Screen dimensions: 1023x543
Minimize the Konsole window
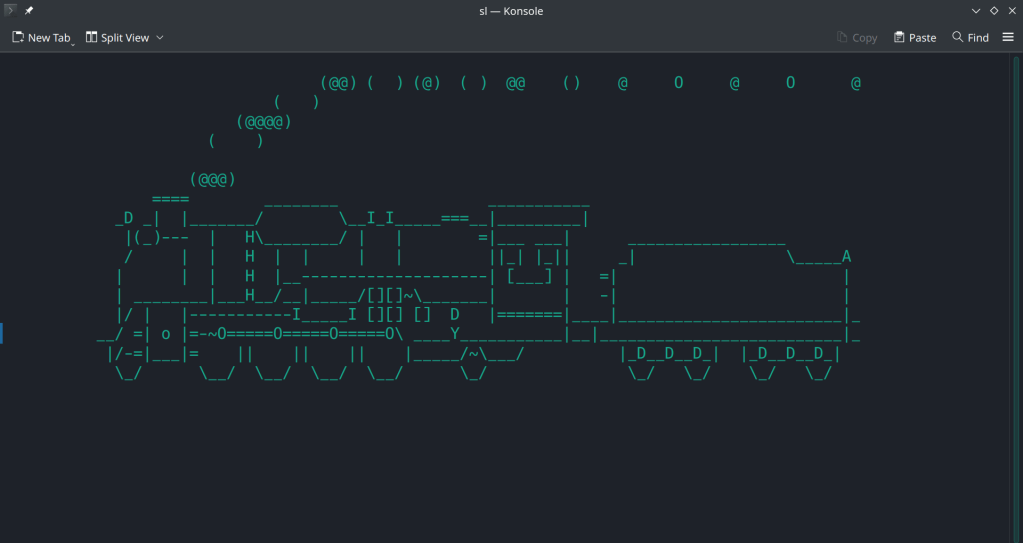coord(976,11)
